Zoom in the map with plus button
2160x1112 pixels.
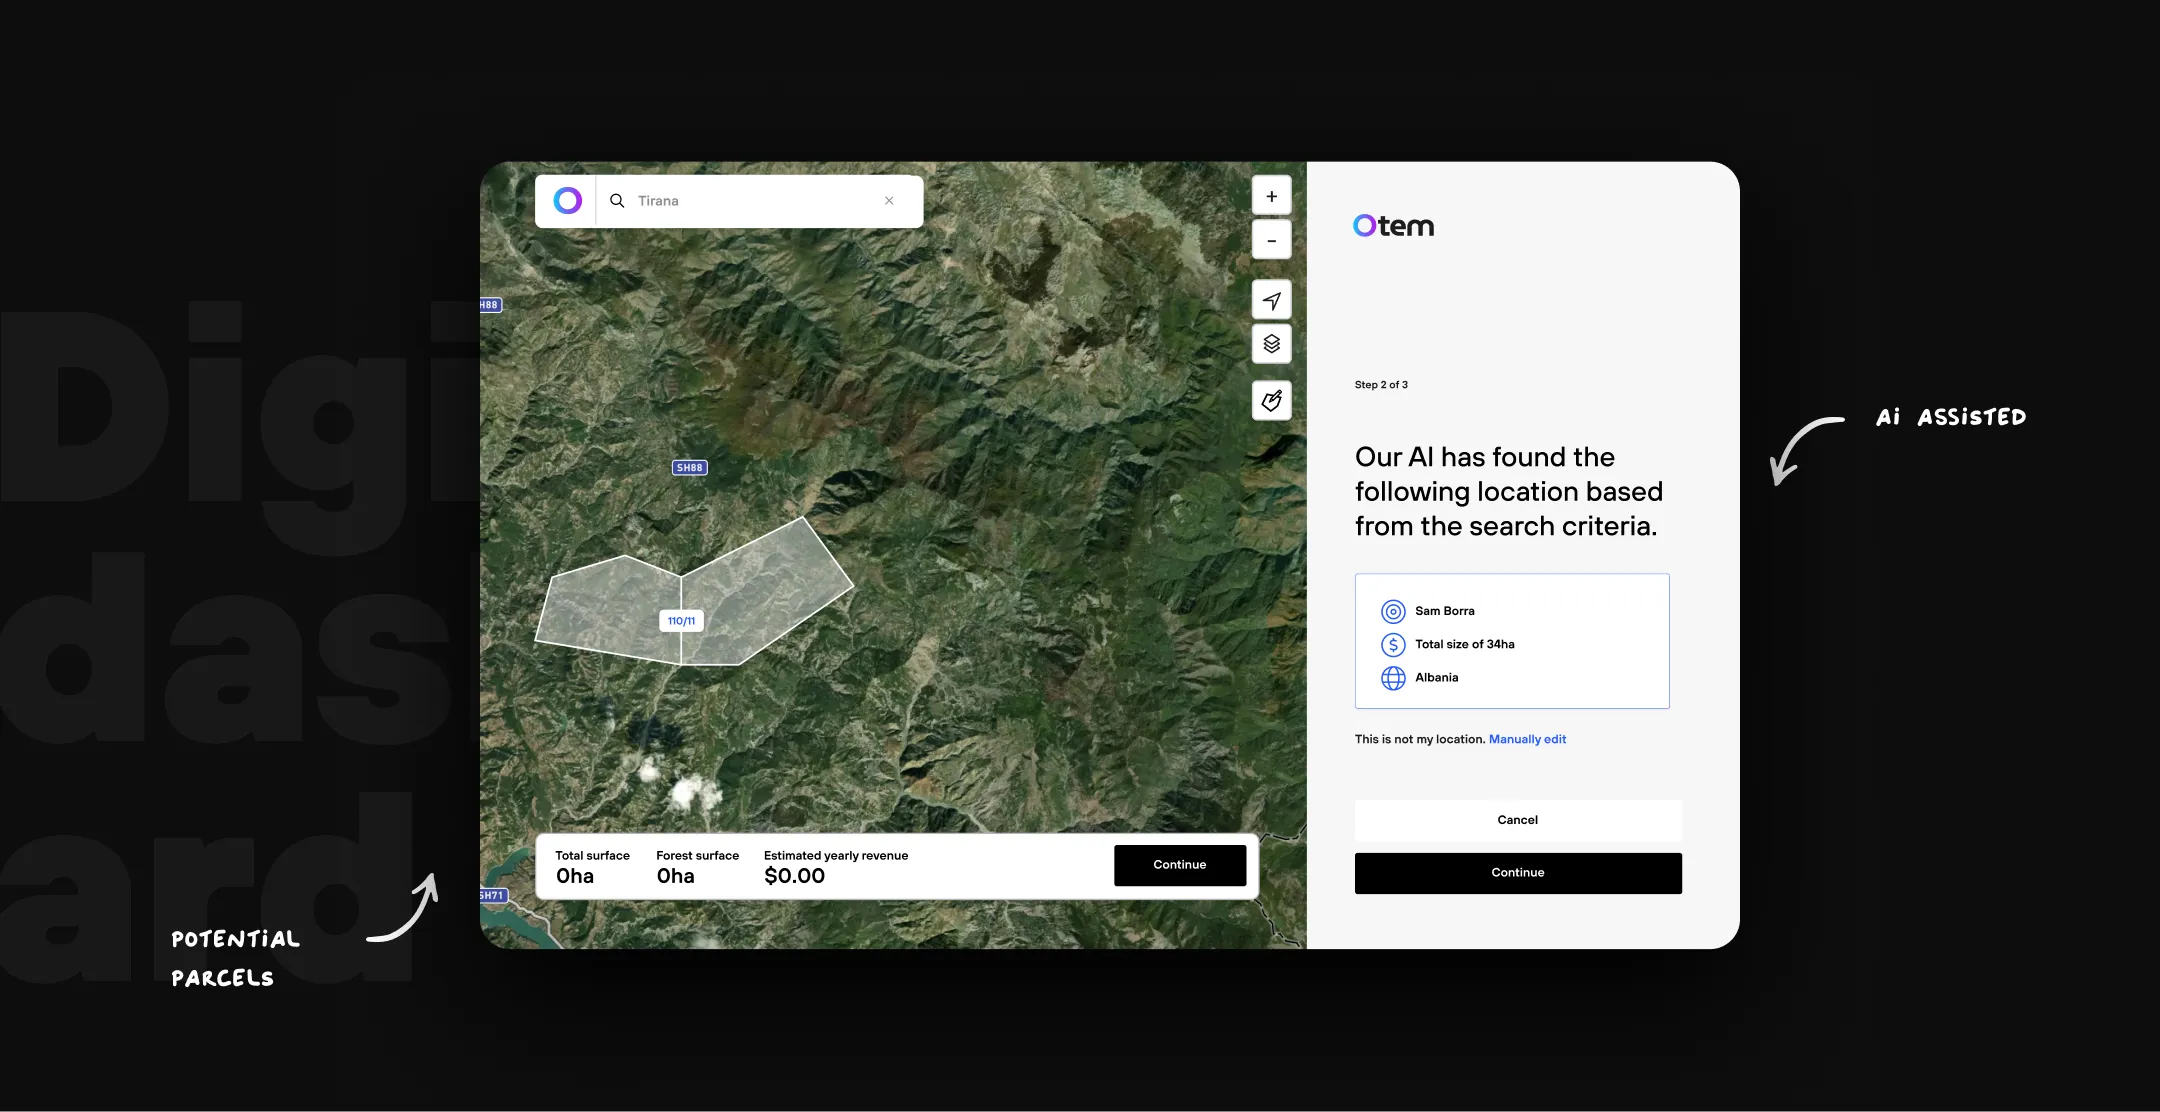click(x=1272, y=196)
